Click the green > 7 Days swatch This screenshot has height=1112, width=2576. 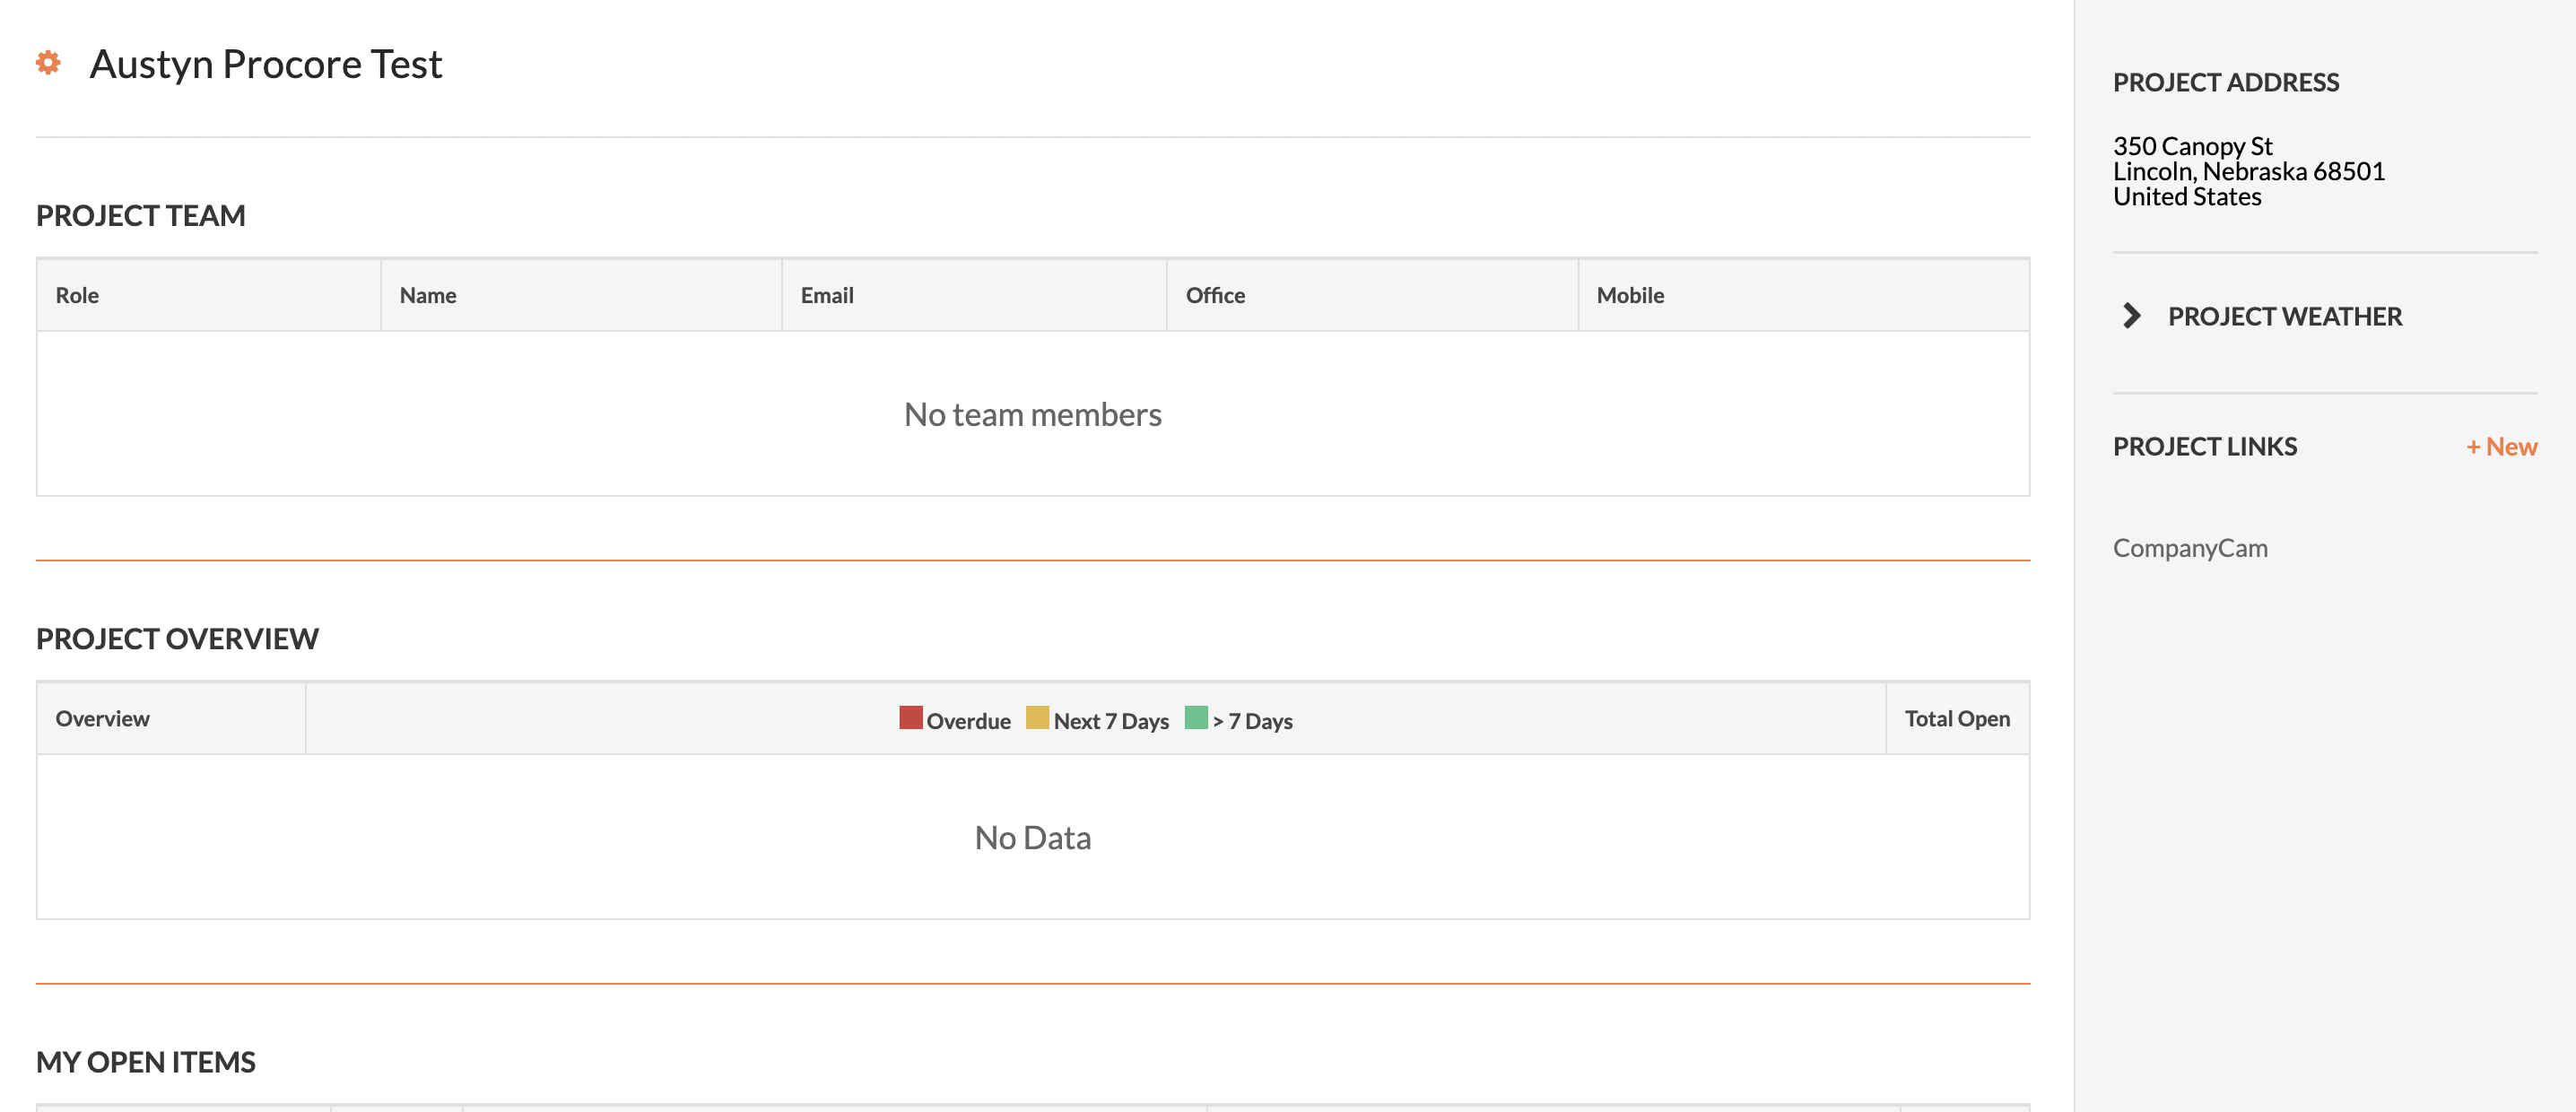coord(1196,718)
